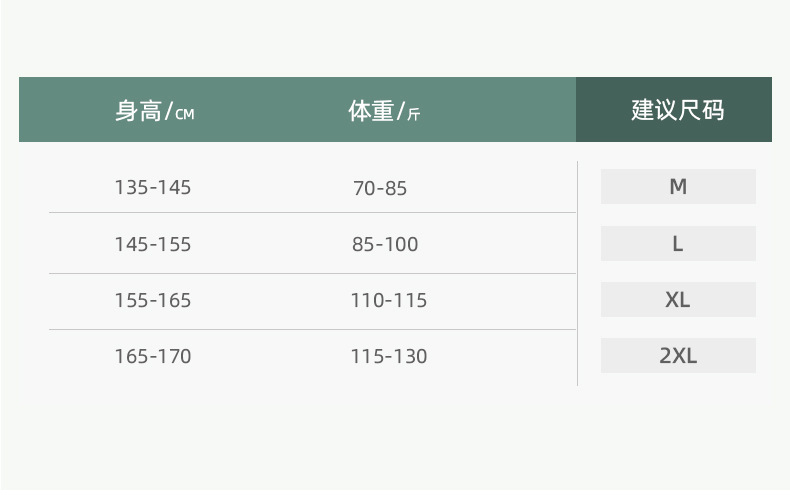Choose the L size badge
The height and width of the screenshot is (501, 790).
coord(678,244)
